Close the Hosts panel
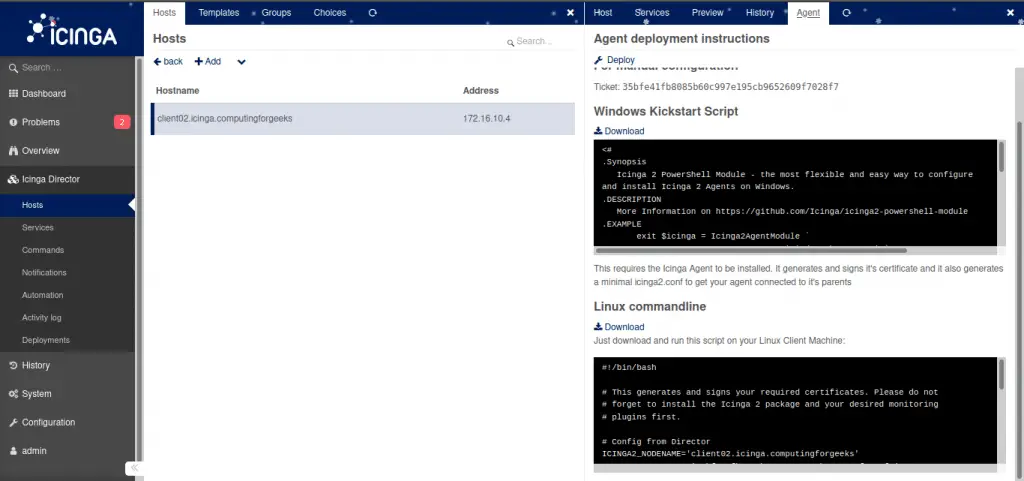 click(x=570, y=12)
